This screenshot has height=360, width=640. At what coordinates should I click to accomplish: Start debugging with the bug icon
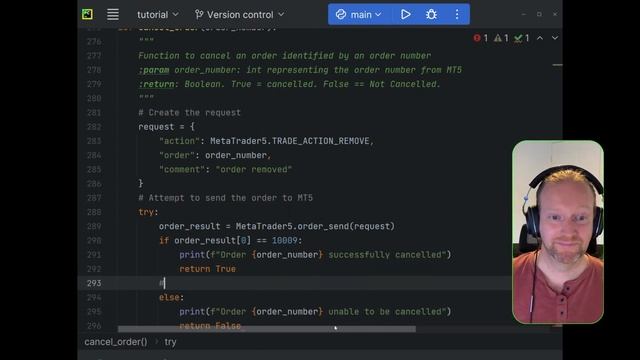coord(431,15)
